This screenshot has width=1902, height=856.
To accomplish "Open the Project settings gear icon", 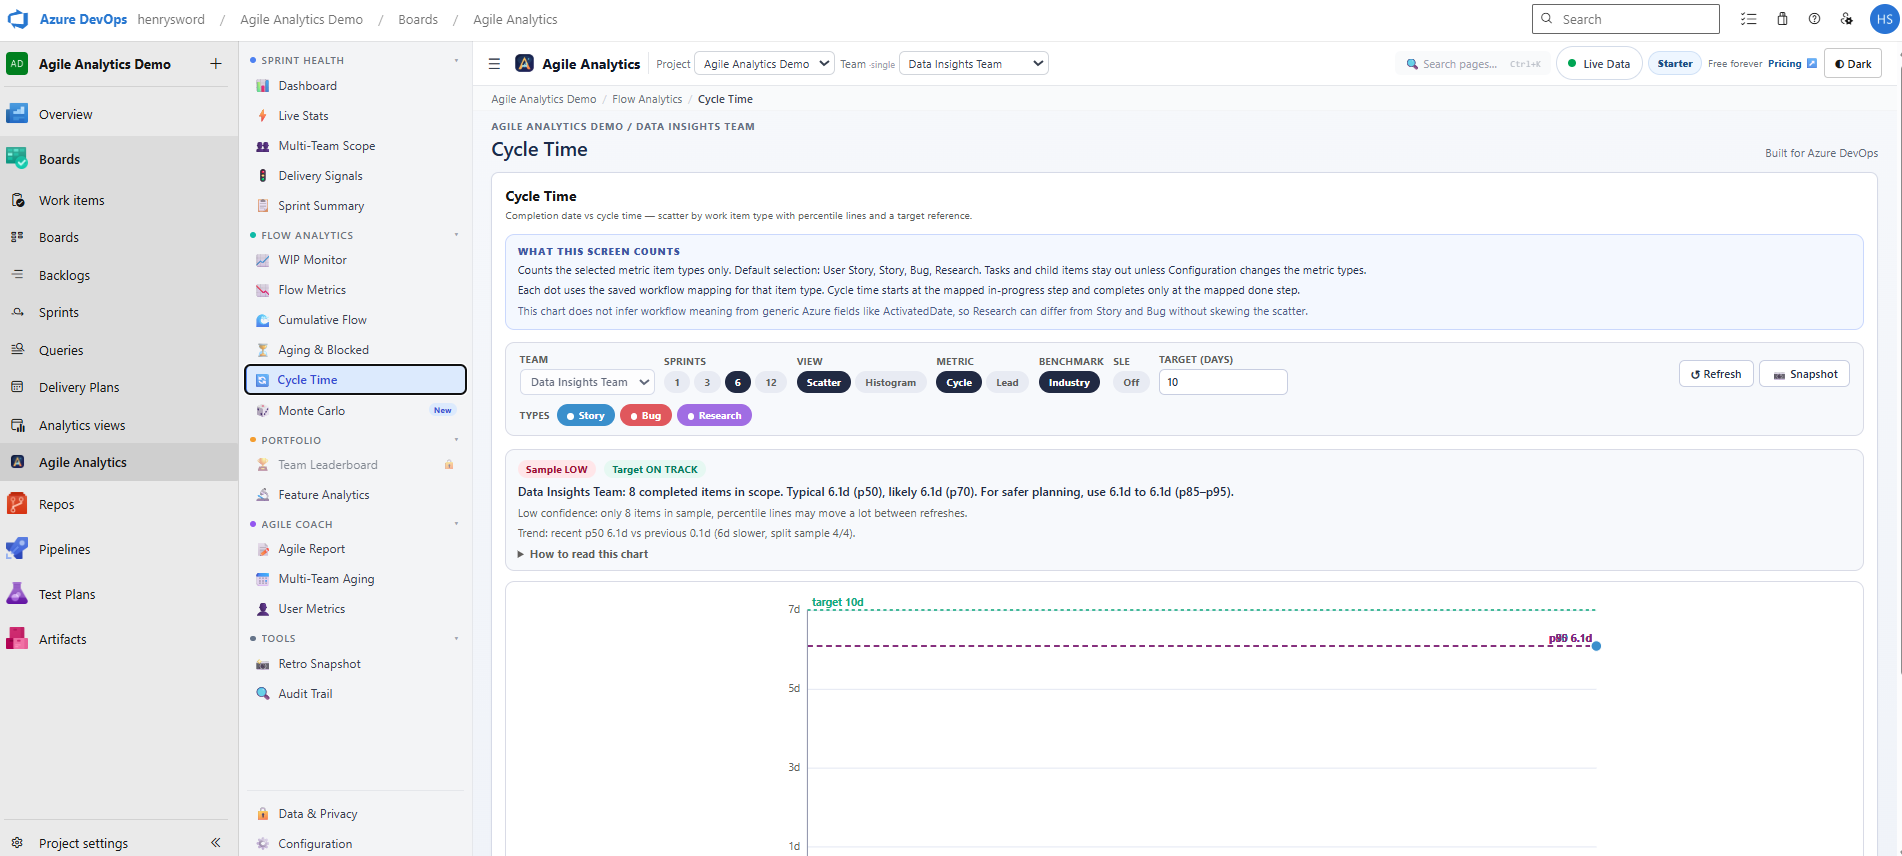I will pos(17,843).
